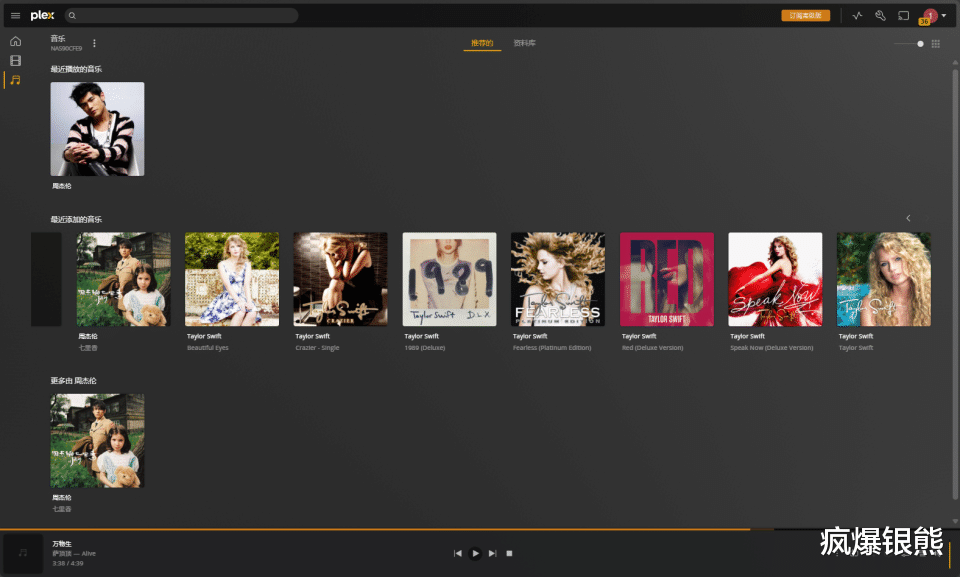Click 更多由 周杰伦 section heading
The height and width of the screenshot is (577, 960).
pos(73,381)
